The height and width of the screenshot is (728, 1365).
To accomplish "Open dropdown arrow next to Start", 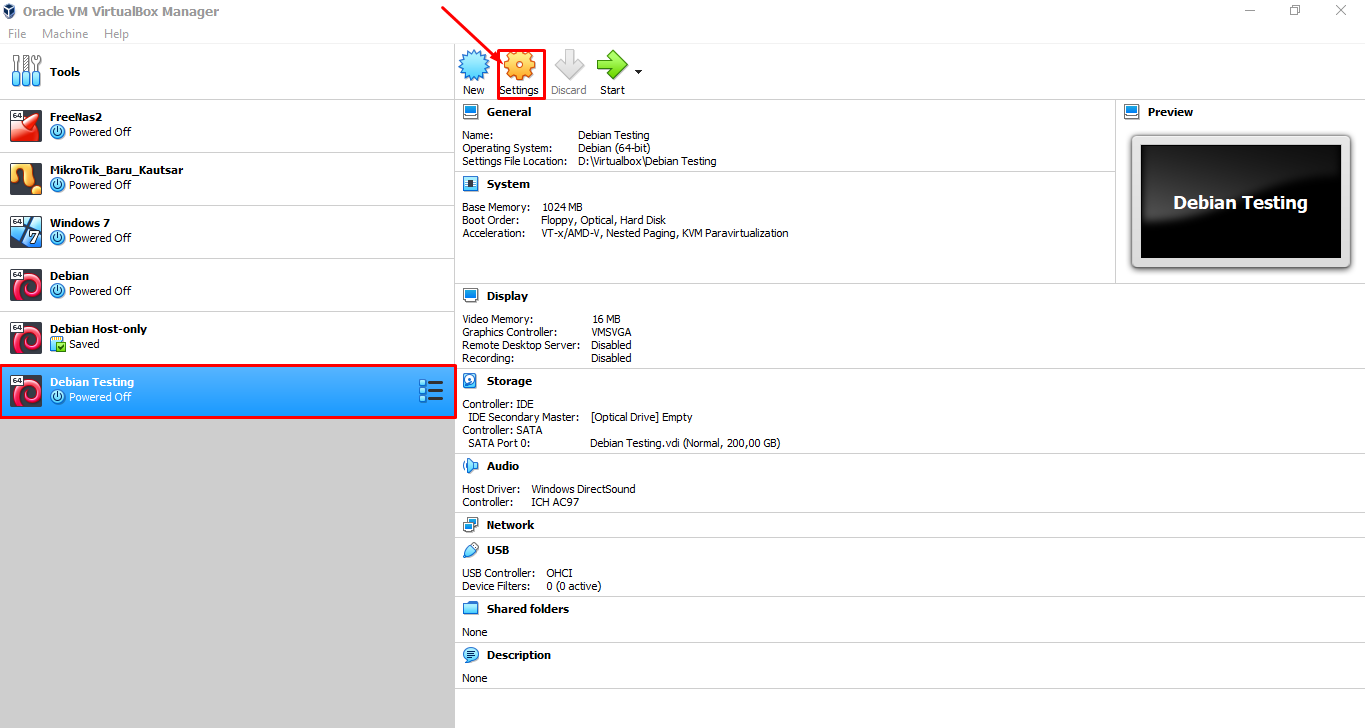I will [638, 72].
